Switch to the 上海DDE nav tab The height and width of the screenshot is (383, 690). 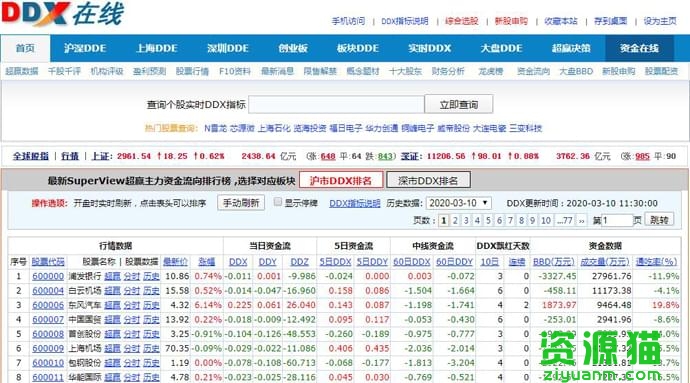(x=157, y=48)
